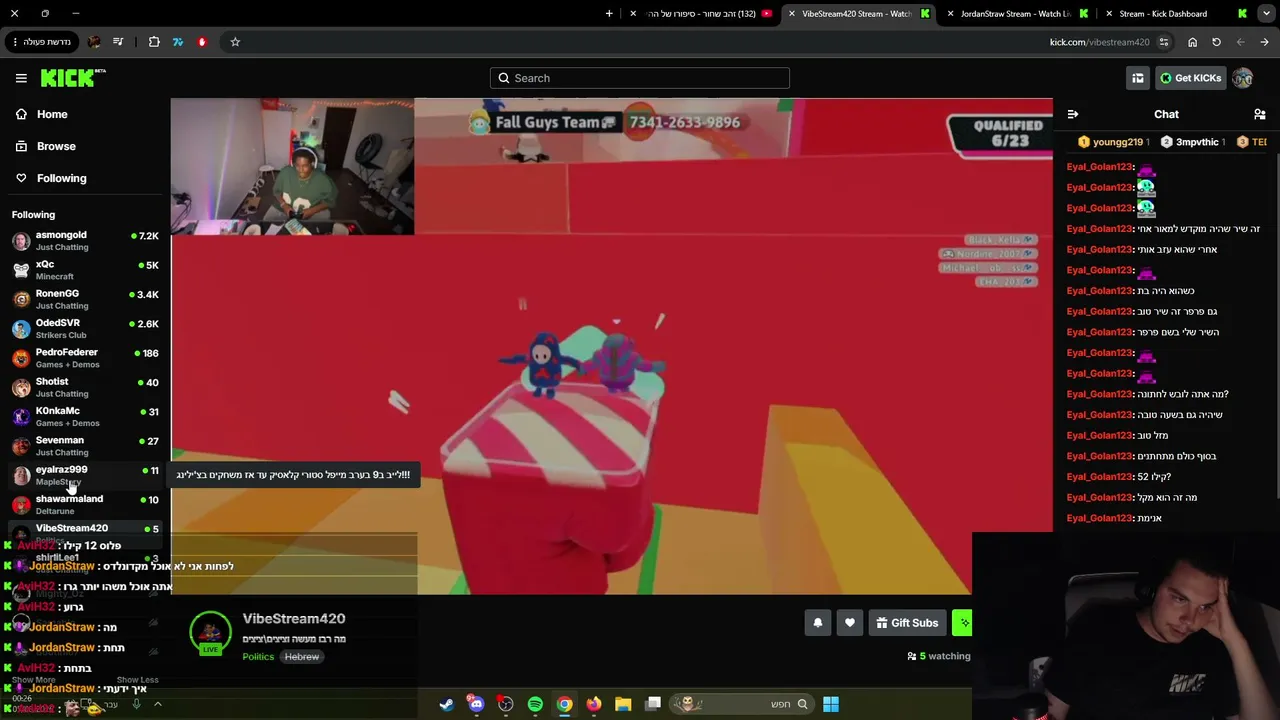
Task: Close the VibeStream420 Stream tab
Action: click(792, 14)
